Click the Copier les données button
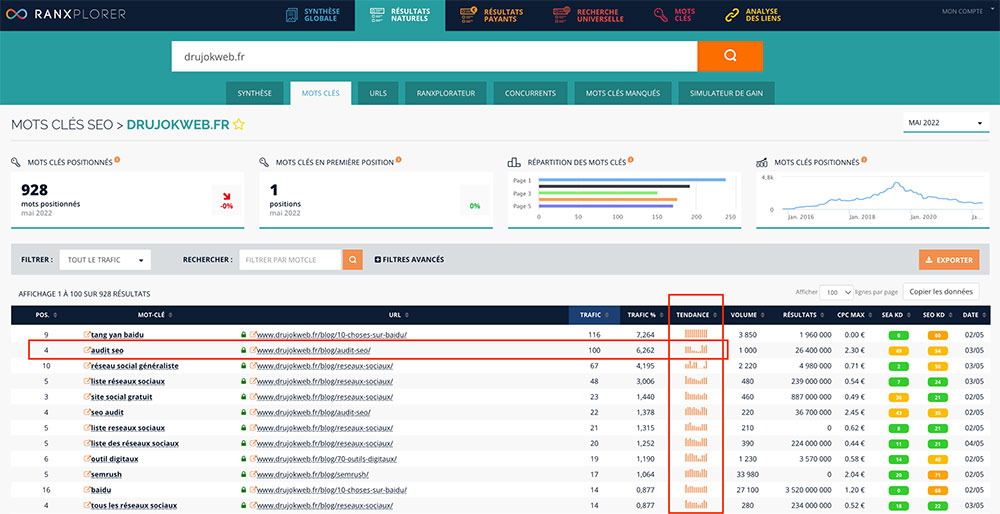Screen dimensions: 1000x514 941,292
